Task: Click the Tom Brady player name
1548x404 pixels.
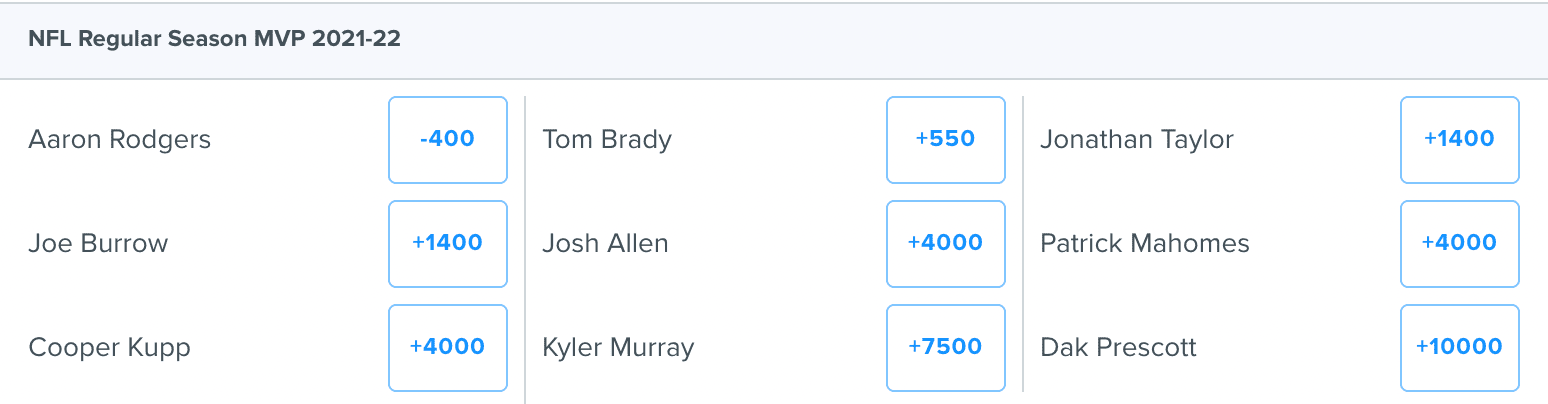Action: point(607,140)
